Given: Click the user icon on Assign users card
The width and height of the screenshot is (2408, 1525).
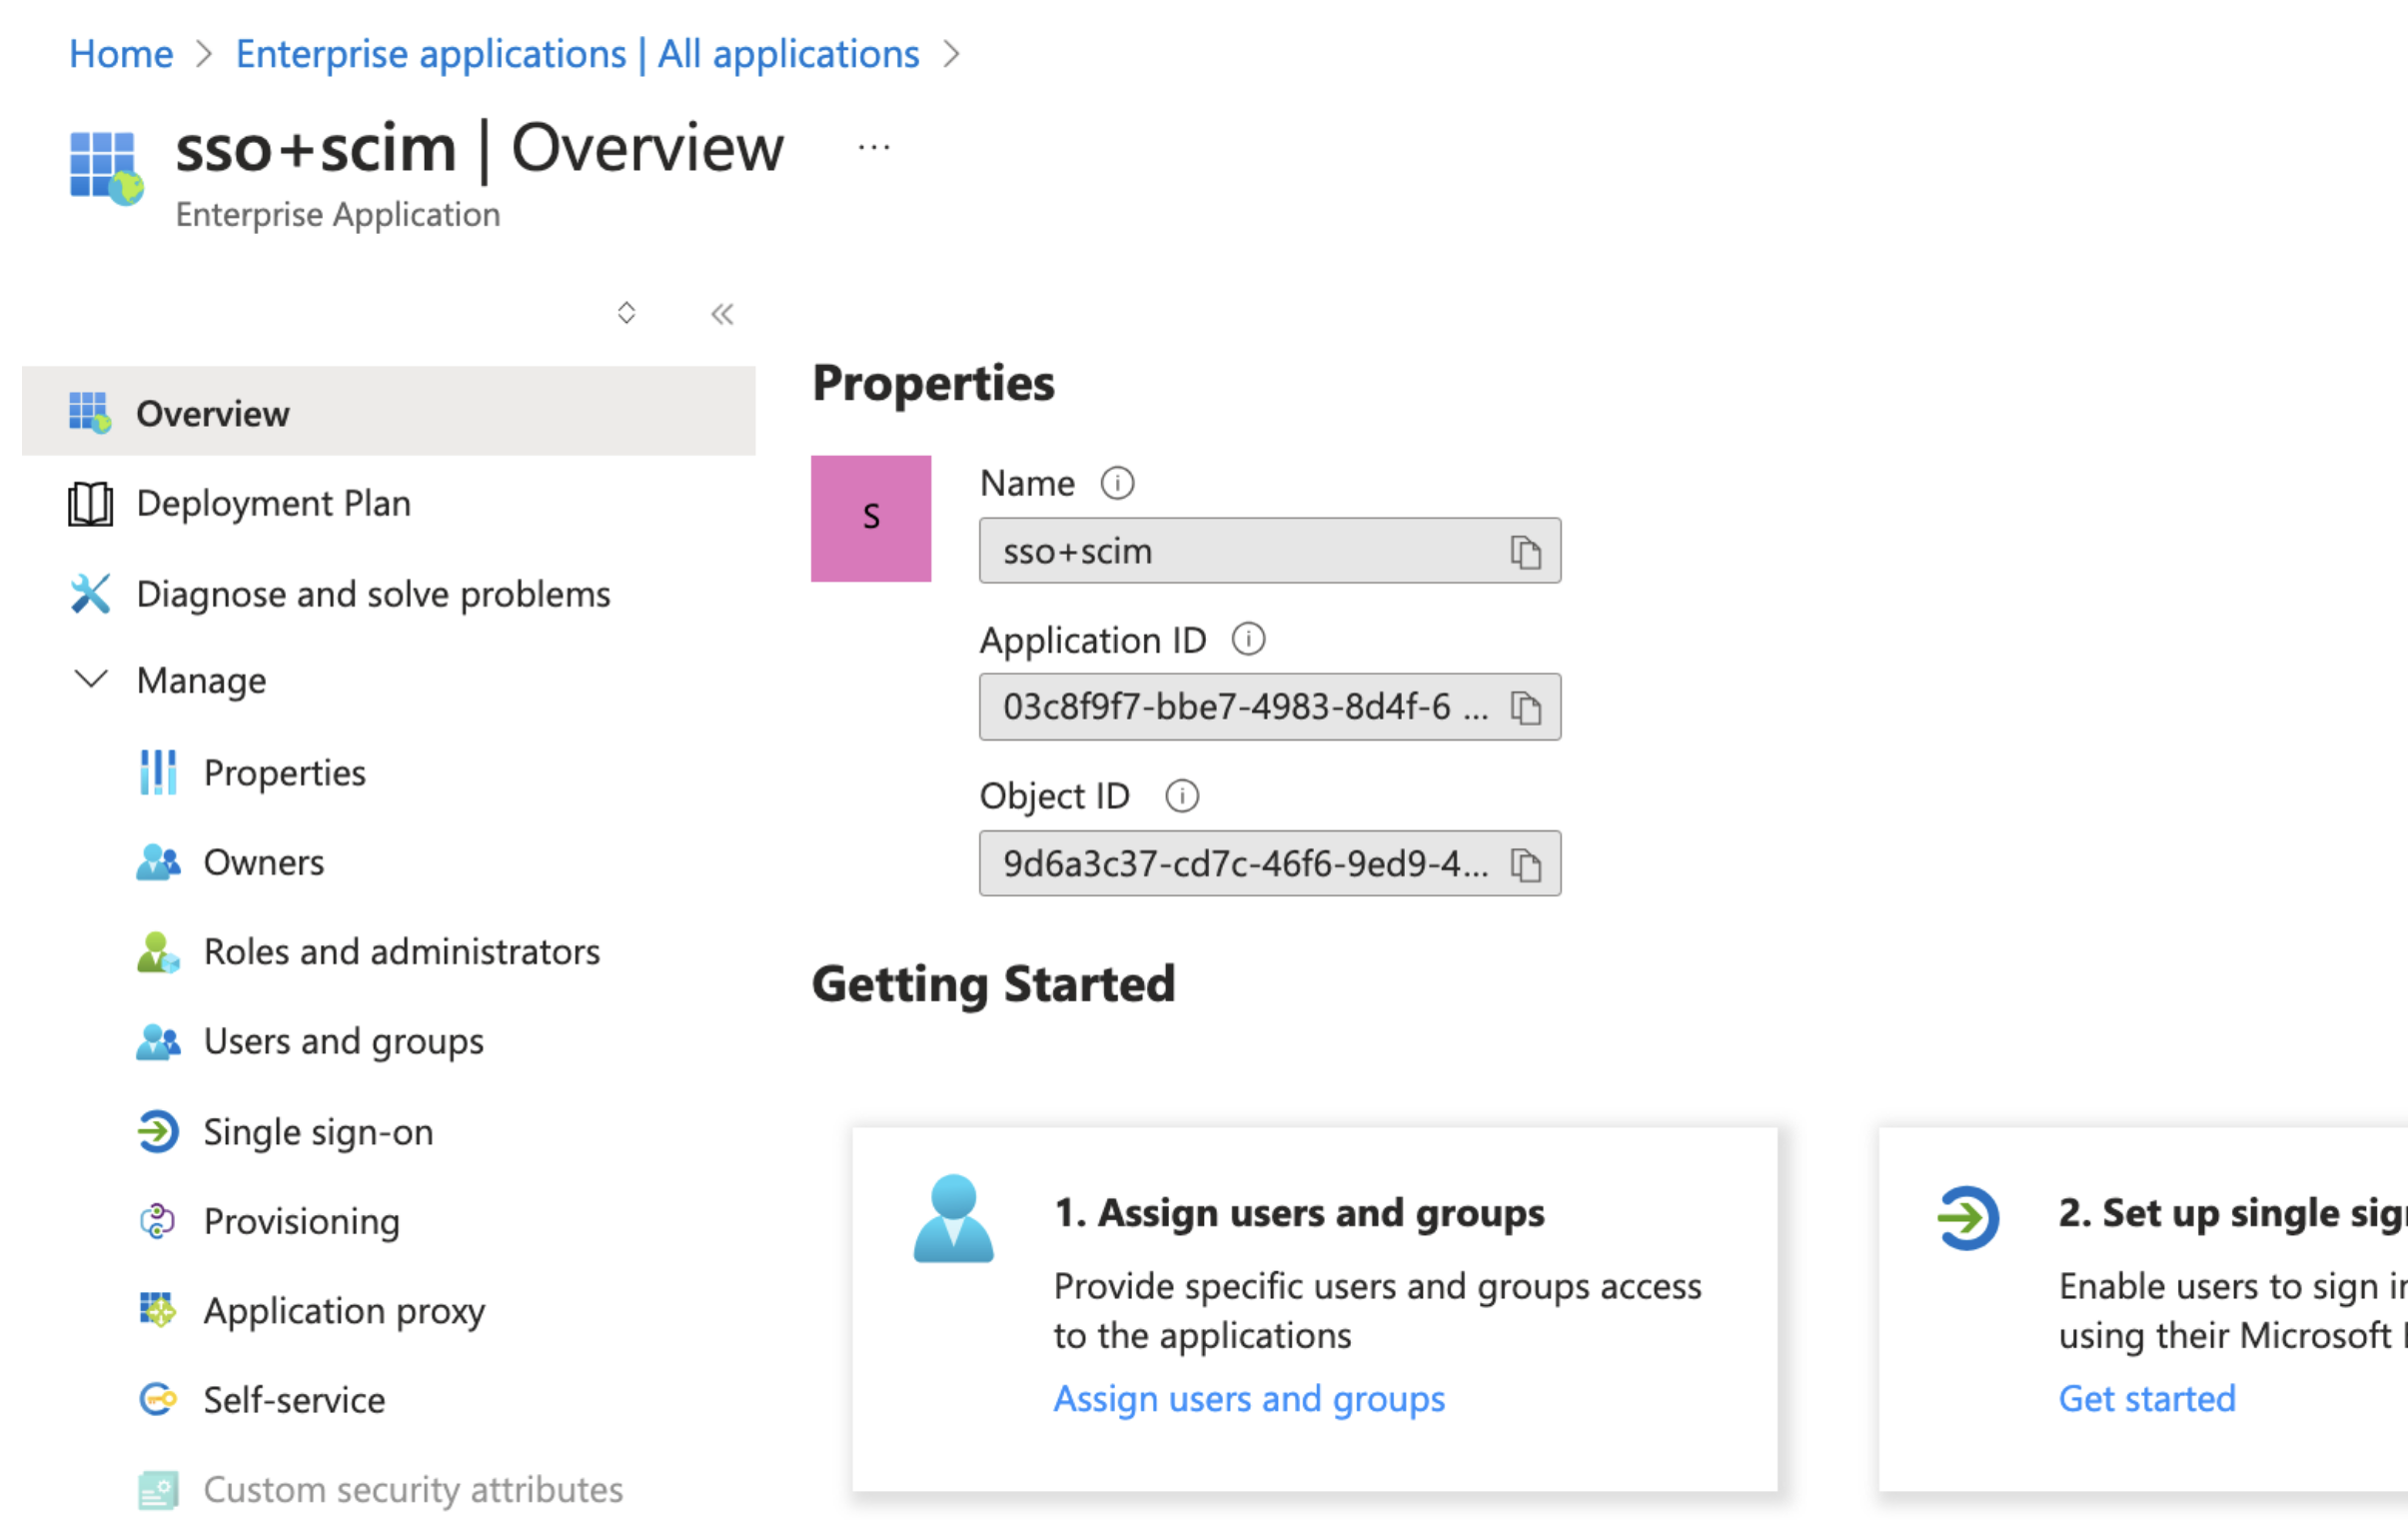Looking at the screenshot, I should coord(953,1218).
